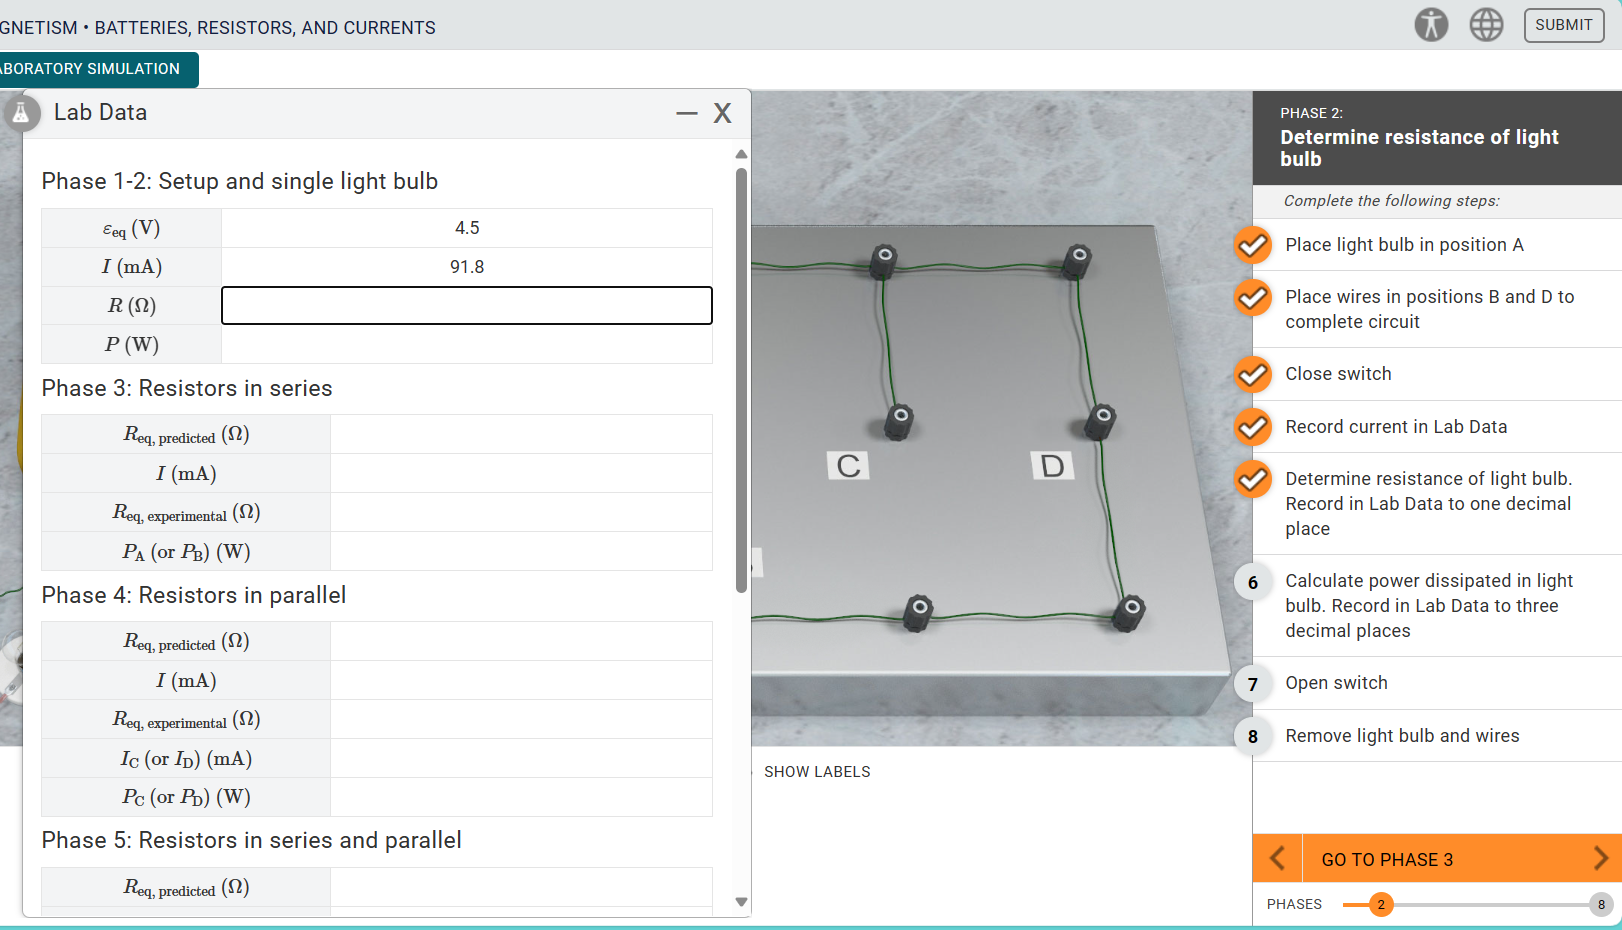Click the globe language icon

coord(1486,25)
